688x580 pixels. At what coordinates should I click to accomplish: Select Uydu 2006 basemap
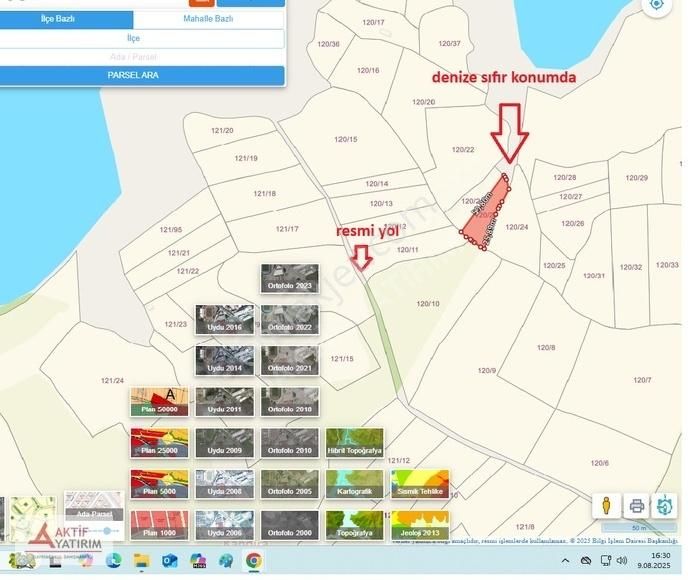coord(225,525)
